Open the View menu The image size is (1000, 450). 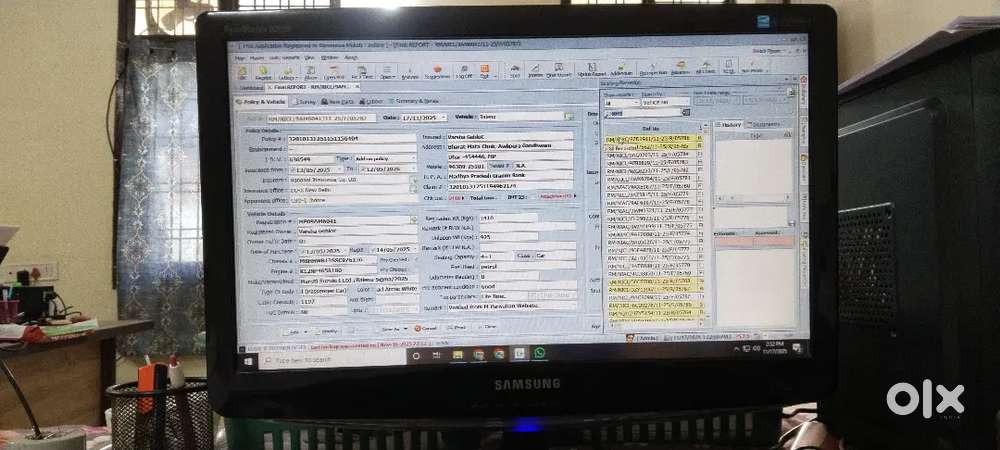309,58
